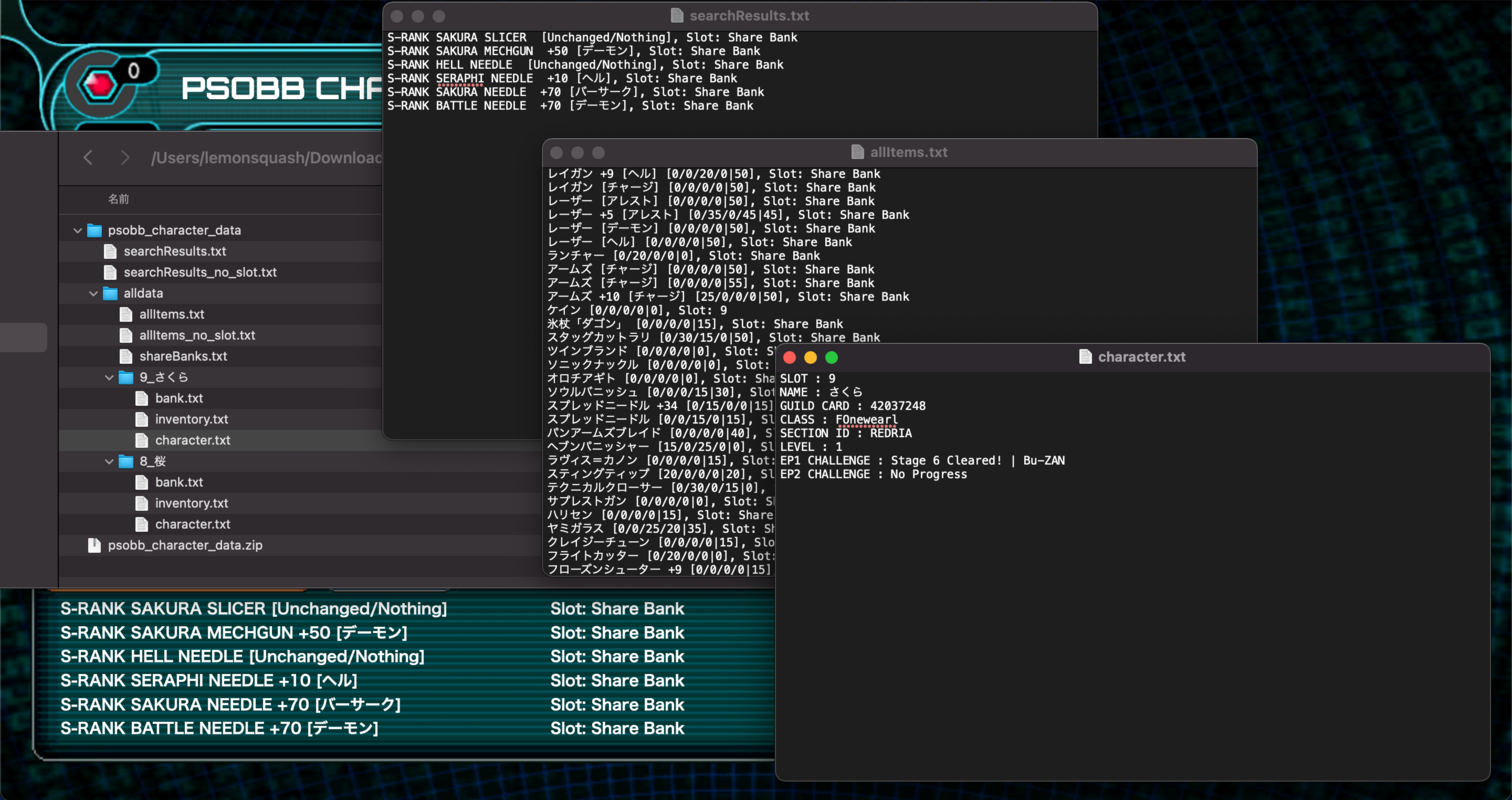
Task: Click the psobb_character_data folder icon
Action: pyautogui.click(x=94, y=230)
